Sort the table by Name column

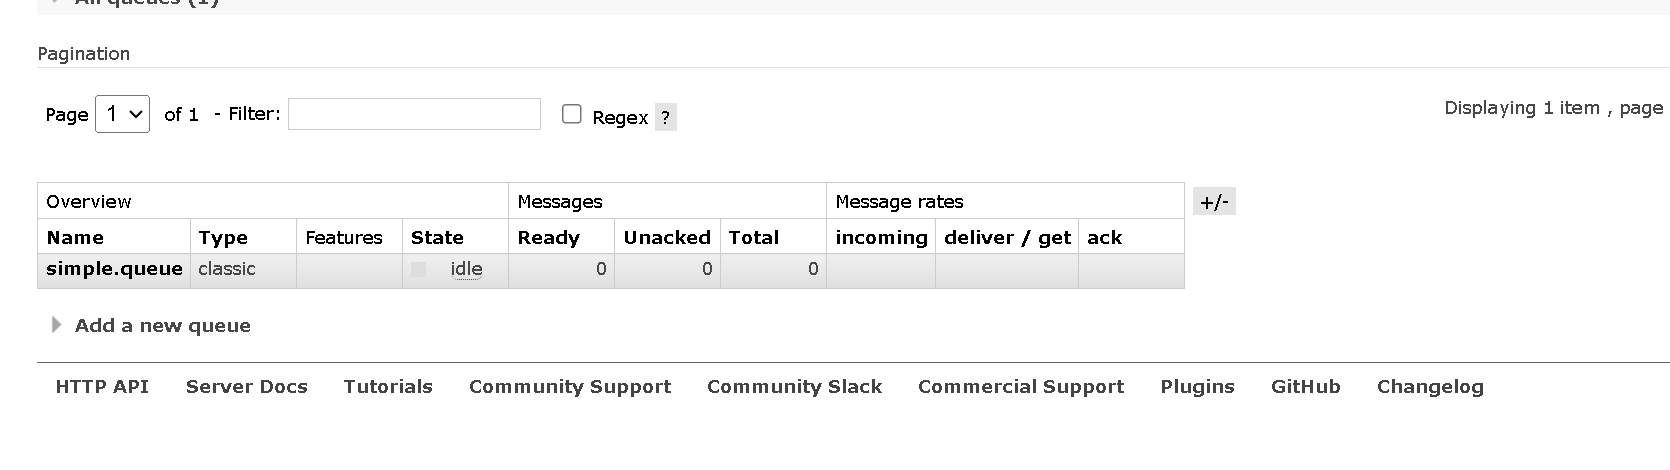point(75,237)
